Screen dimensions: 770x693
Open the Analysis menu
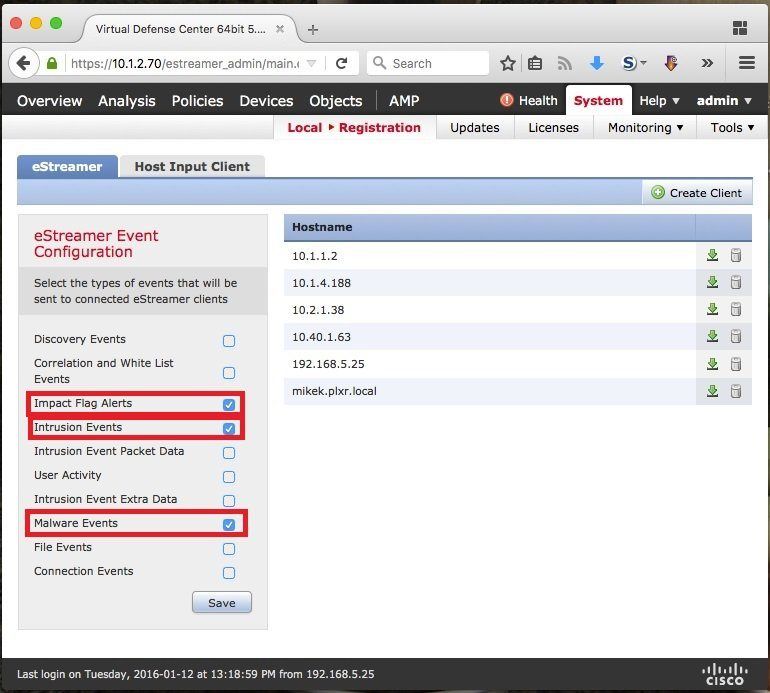click(x=127, y=101)
